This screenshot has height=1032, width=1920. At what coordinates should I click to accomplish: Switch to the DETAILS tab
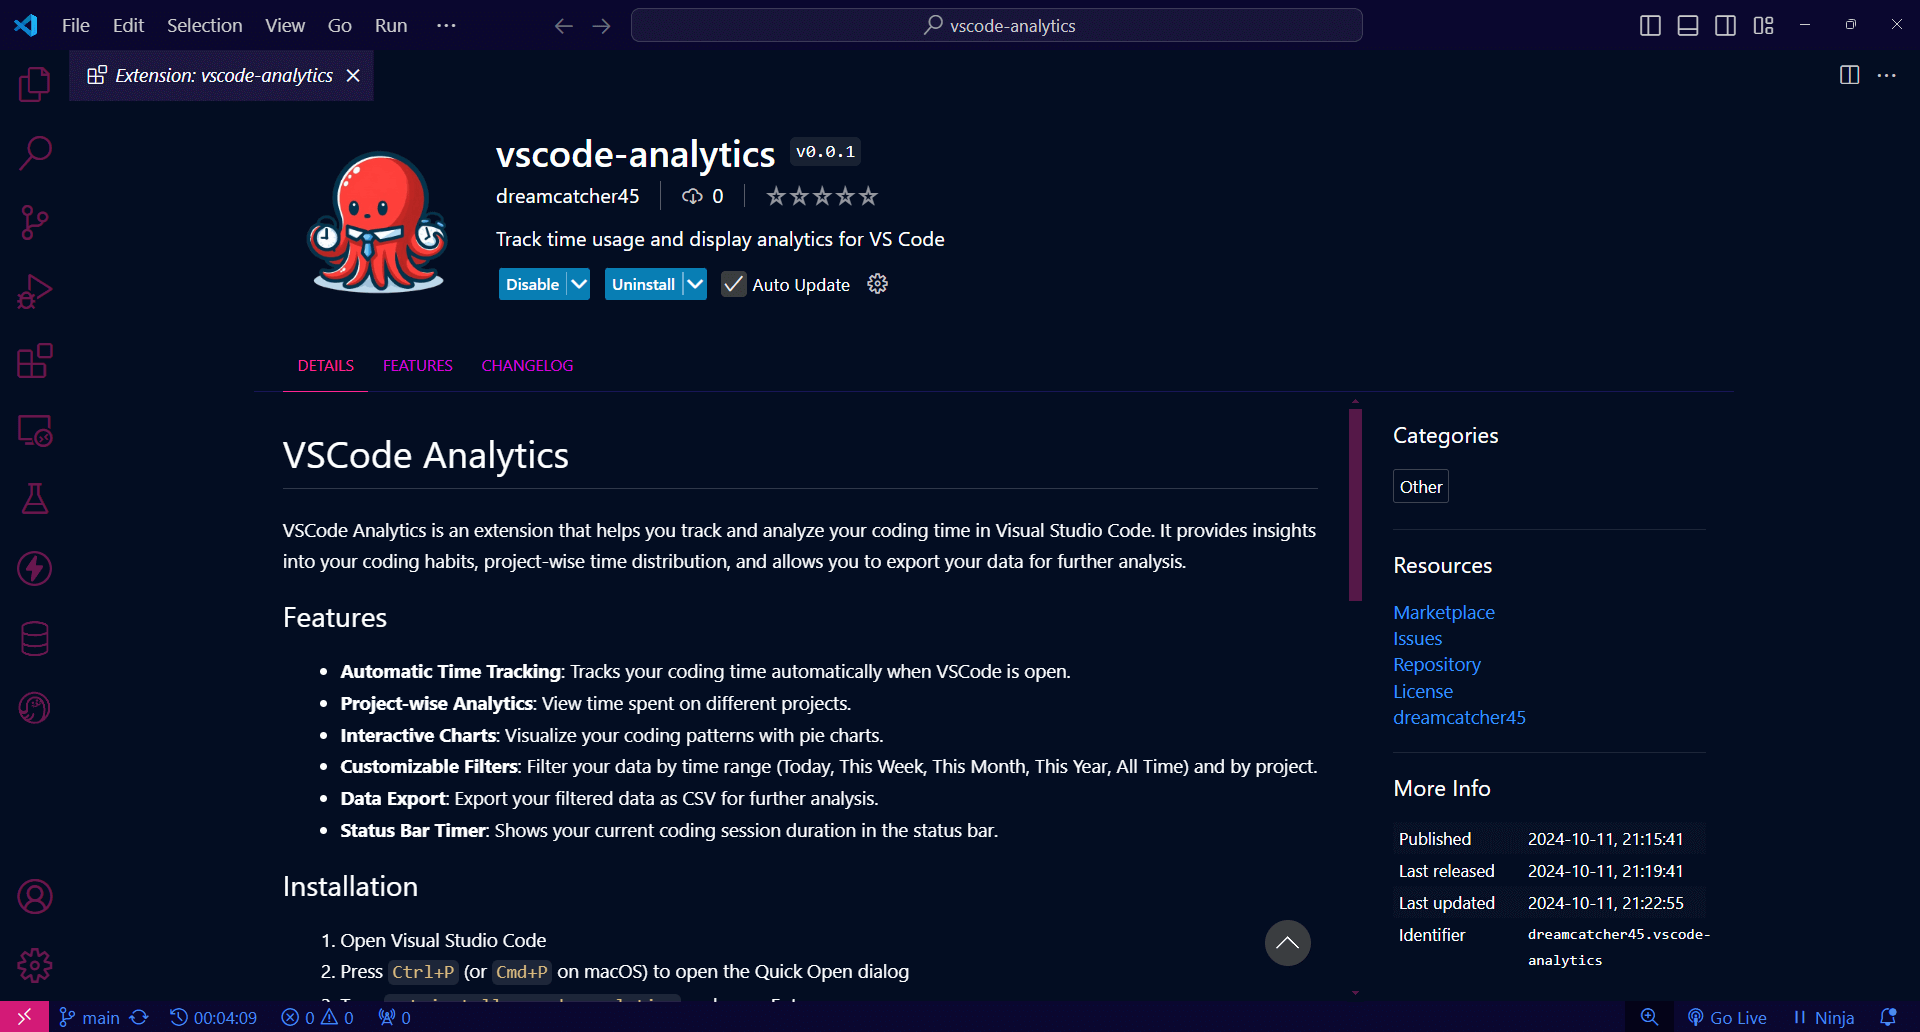click(x=326, y=366)
